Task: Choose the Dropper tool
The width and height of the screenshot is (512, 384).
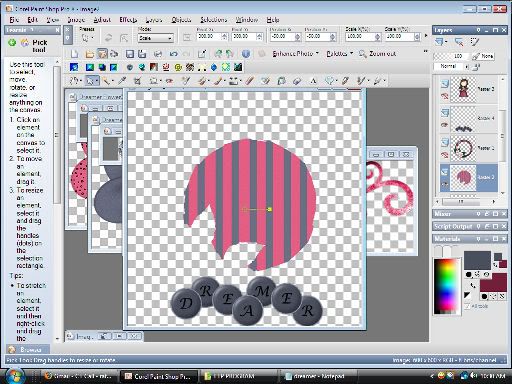Action: coord(122,81)
